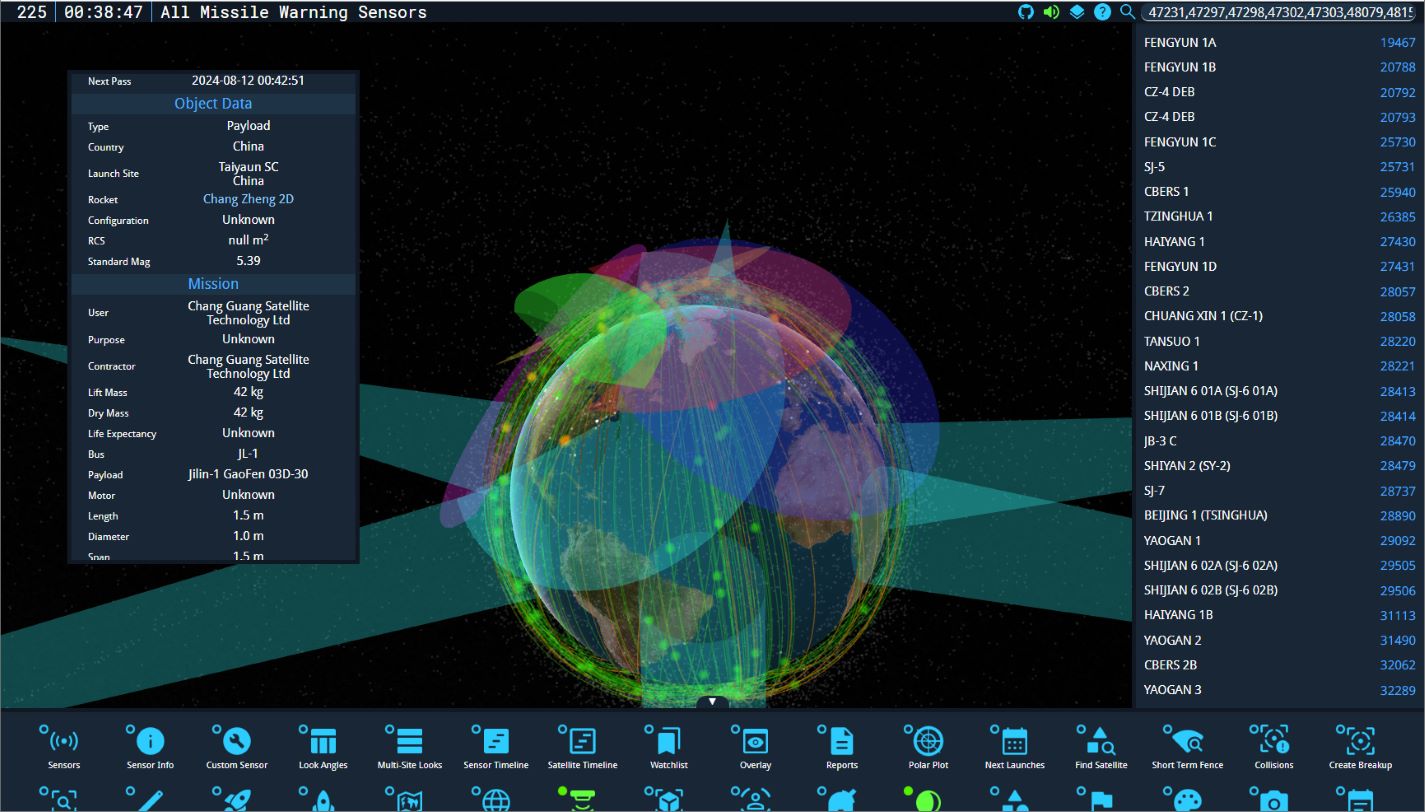Toggle the layers legend icon

1077,12
